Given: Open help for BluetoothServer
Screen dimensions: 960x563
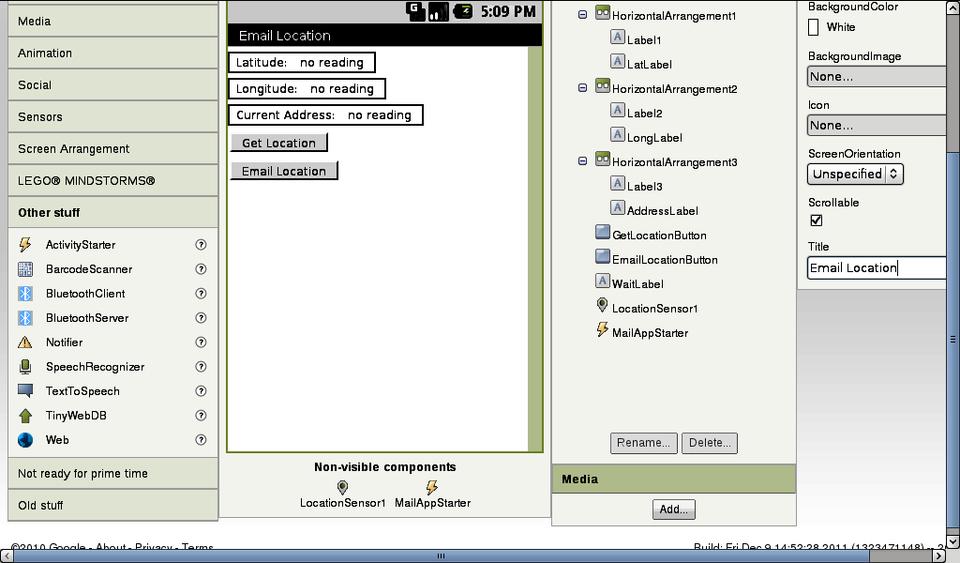Looking at the screenshot, I should click(201, 318).
